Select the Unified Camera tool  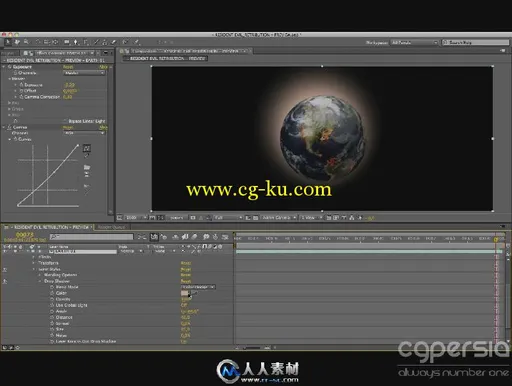[x=47, y=42]
